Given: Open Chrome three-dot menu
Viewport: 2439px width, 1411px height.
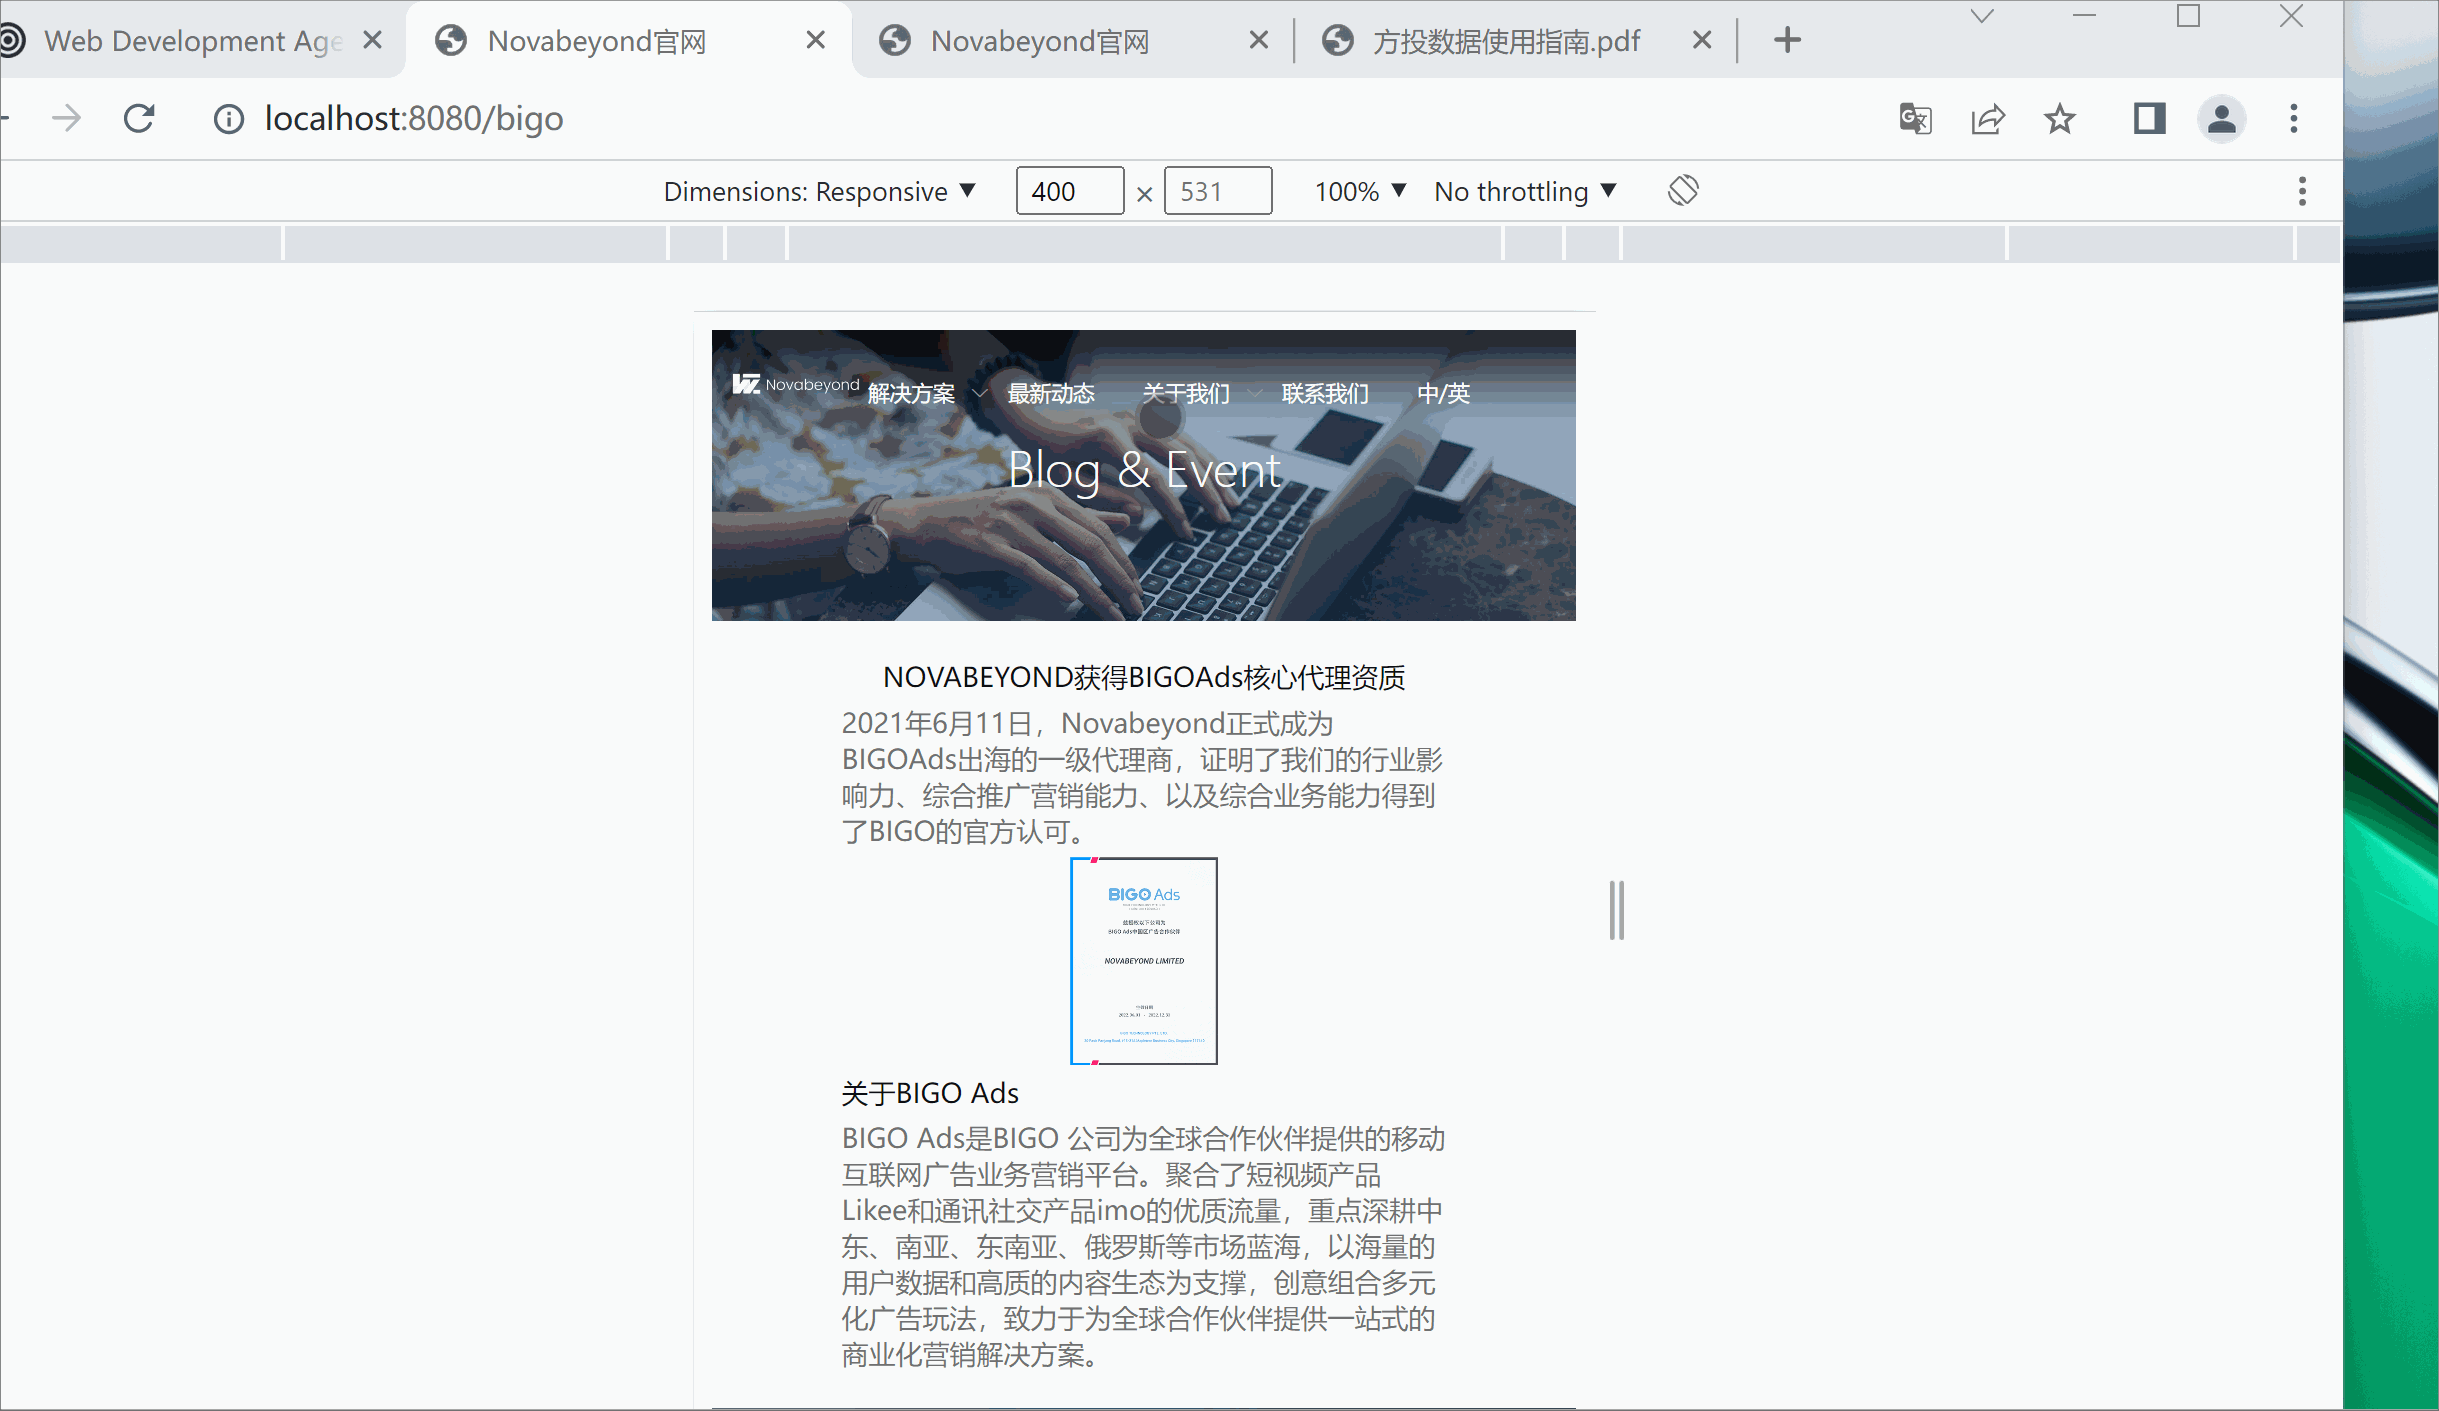Looking at the screenshot, I should click(2294, 119).
